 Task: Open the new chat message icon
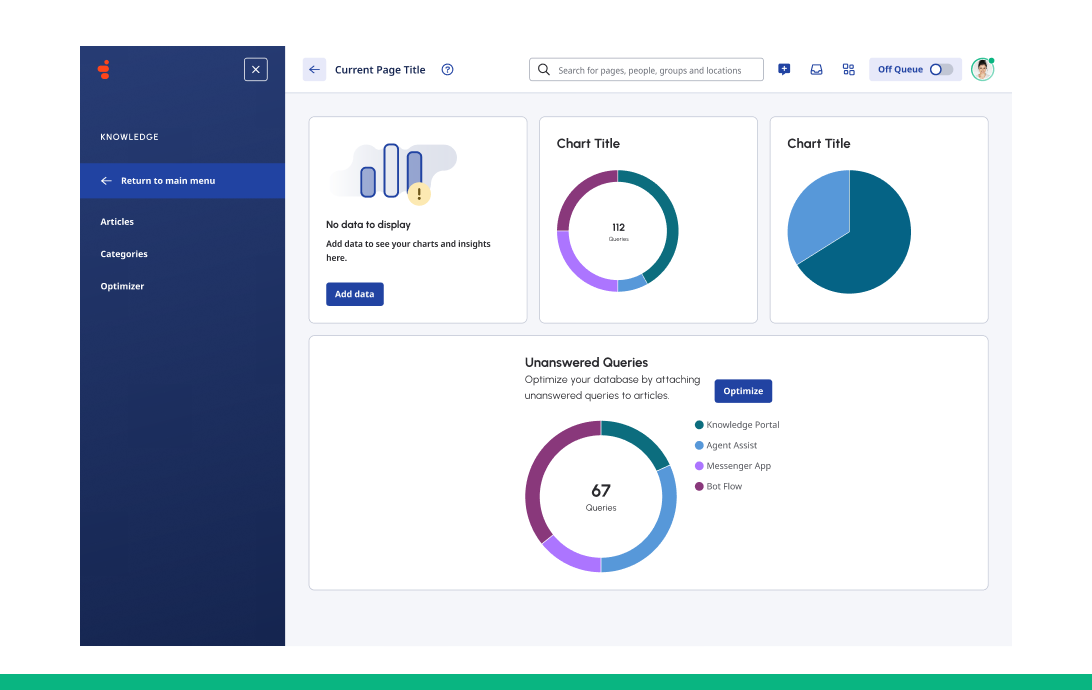(x=784, y=70)
